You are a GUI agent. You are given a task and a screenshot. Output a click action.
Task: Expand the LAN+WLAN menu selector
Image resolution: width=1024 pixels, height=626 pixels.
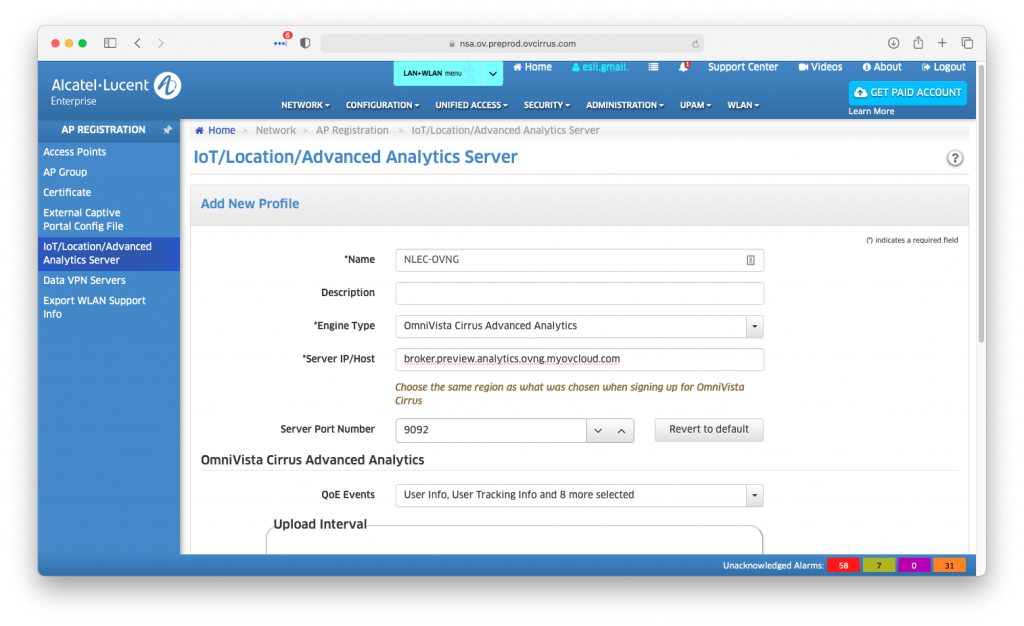pos(492,73)
